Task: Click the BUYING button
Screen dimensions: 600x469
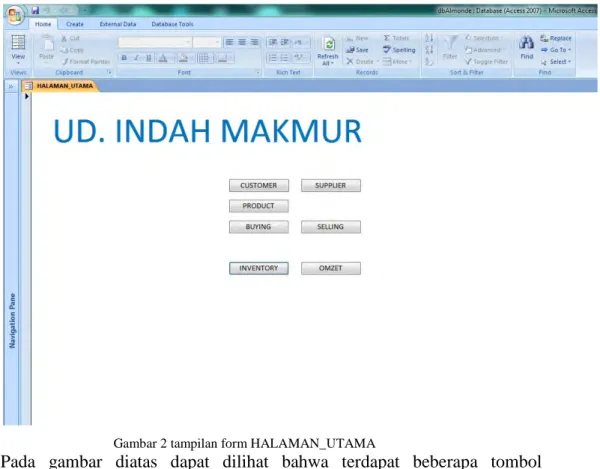Action: (x=259, y=227)
